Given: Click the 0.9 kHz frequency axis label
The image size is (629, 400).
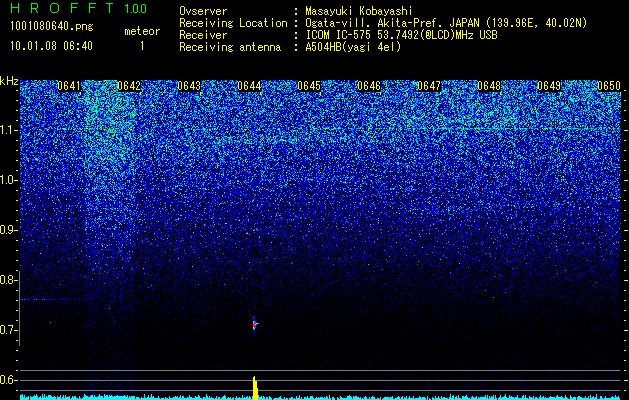Looking at the screenshot, I should click(x=9, y=230).
